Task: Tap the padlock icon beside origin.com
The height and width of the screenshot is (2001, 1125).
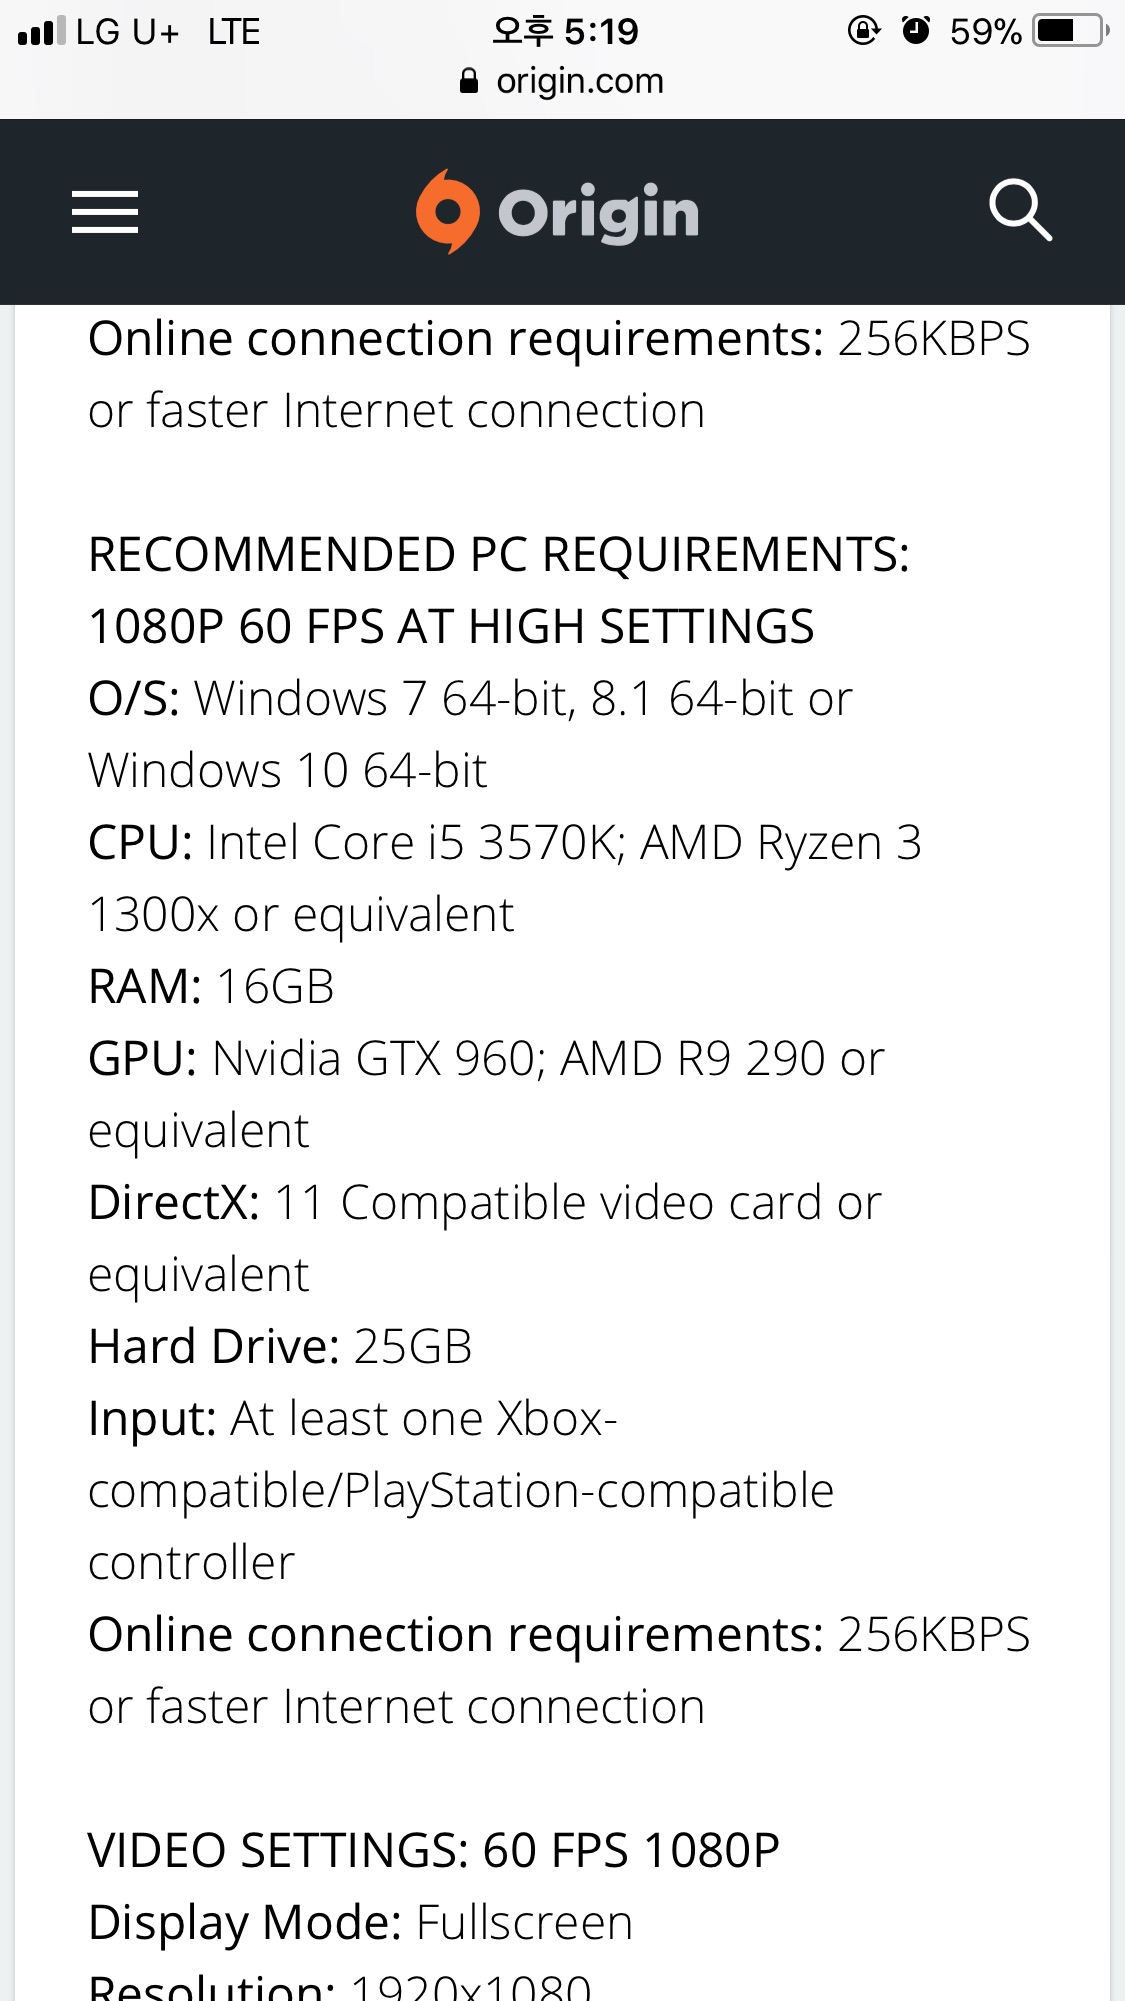Action: pos(468,81)
